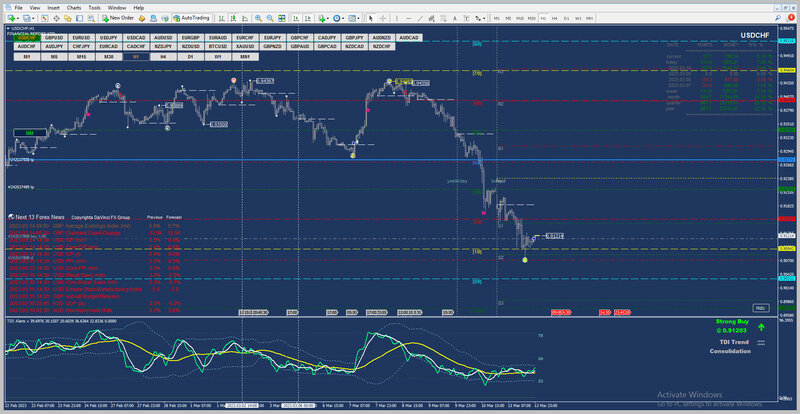Open the Market Watch icon
The height and width of the screenshot is (414, 800).
coord(44,18)
